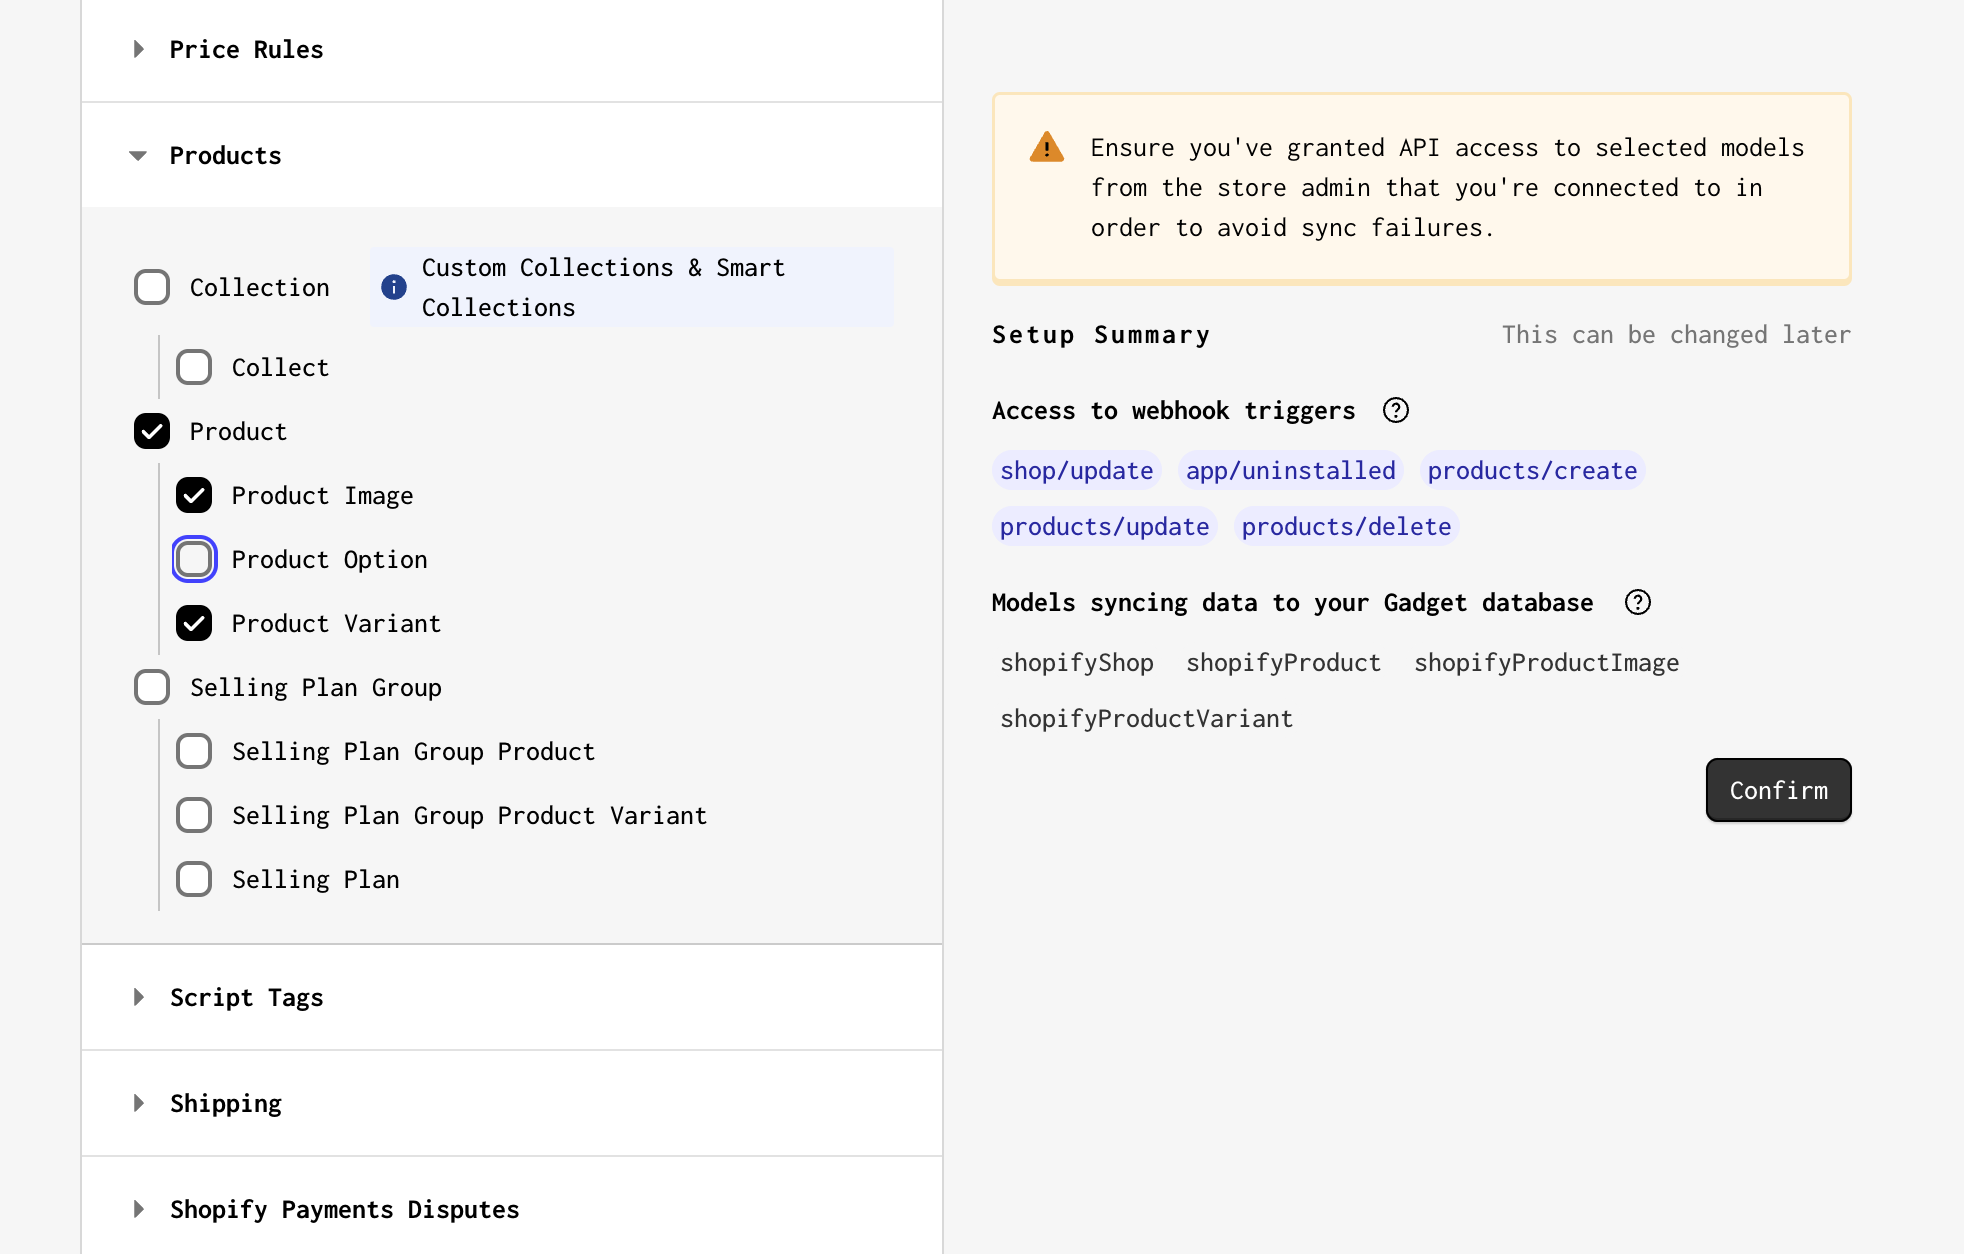Tick the Selling Plan Group Product checkbox
The width and height of the screenshot is (1964, 1254).
(194, 751)
